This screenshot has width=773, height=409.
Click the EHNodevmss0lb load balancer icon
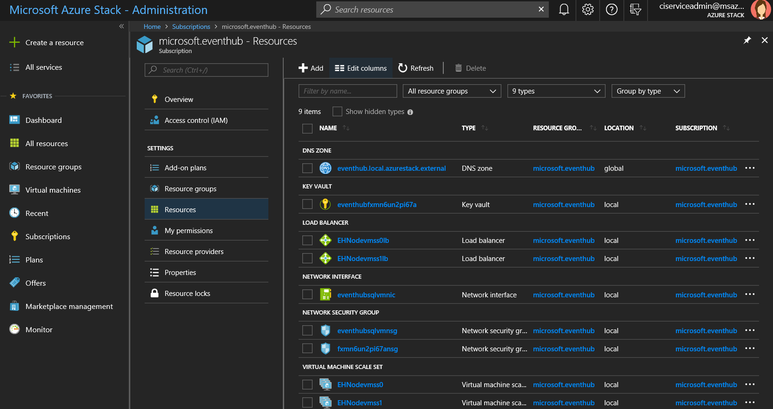click(325, 240)
